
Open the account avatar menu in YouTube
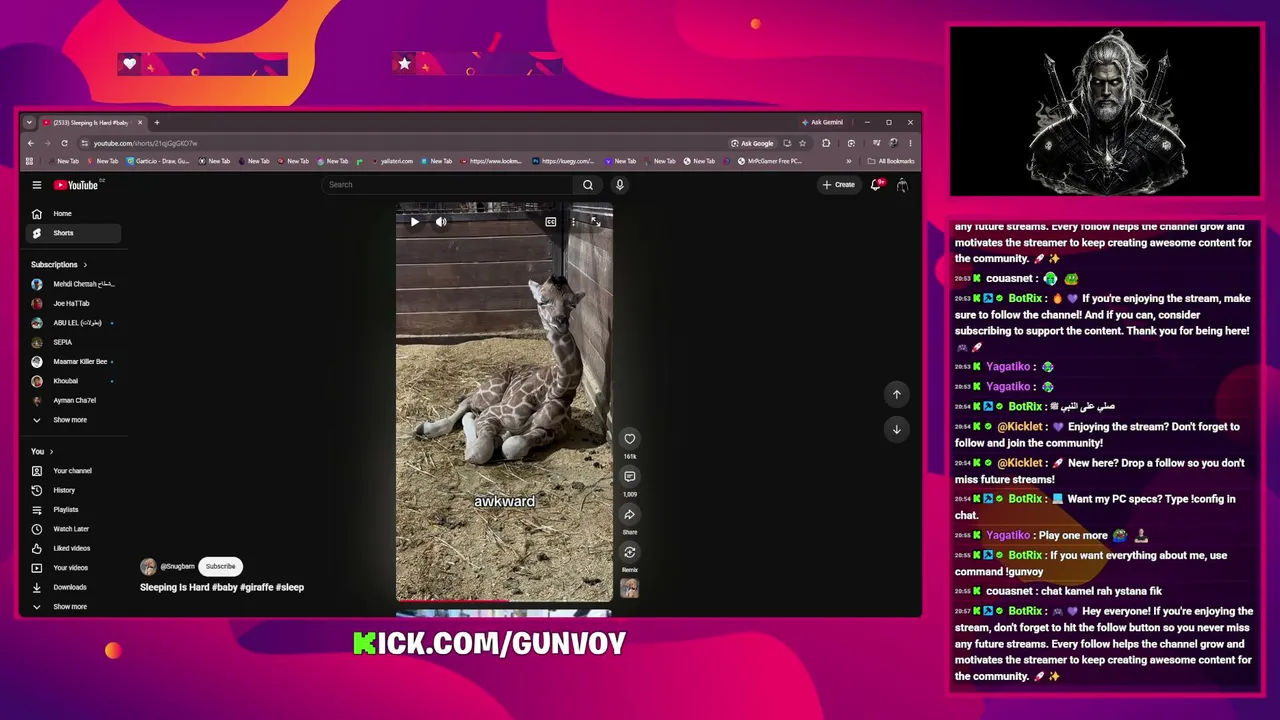click(902, 185)
